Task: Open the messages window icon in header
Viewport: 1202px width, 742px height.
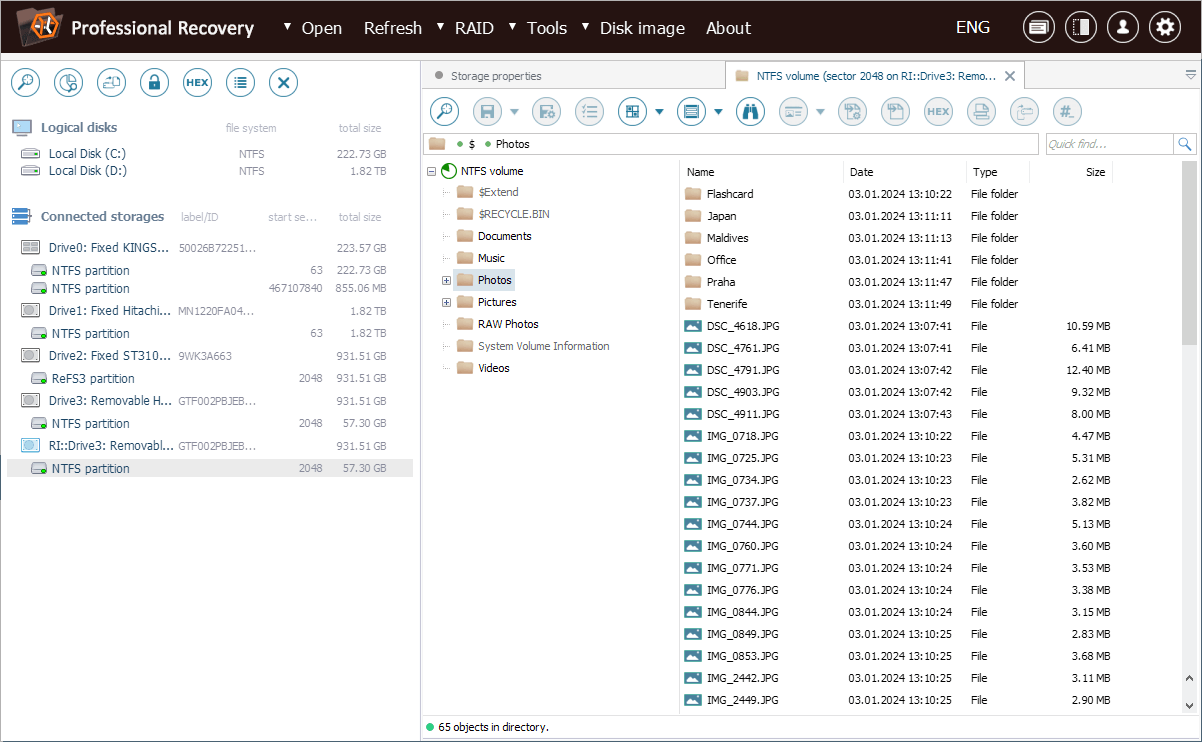Action: click(x=1039, y=28)
